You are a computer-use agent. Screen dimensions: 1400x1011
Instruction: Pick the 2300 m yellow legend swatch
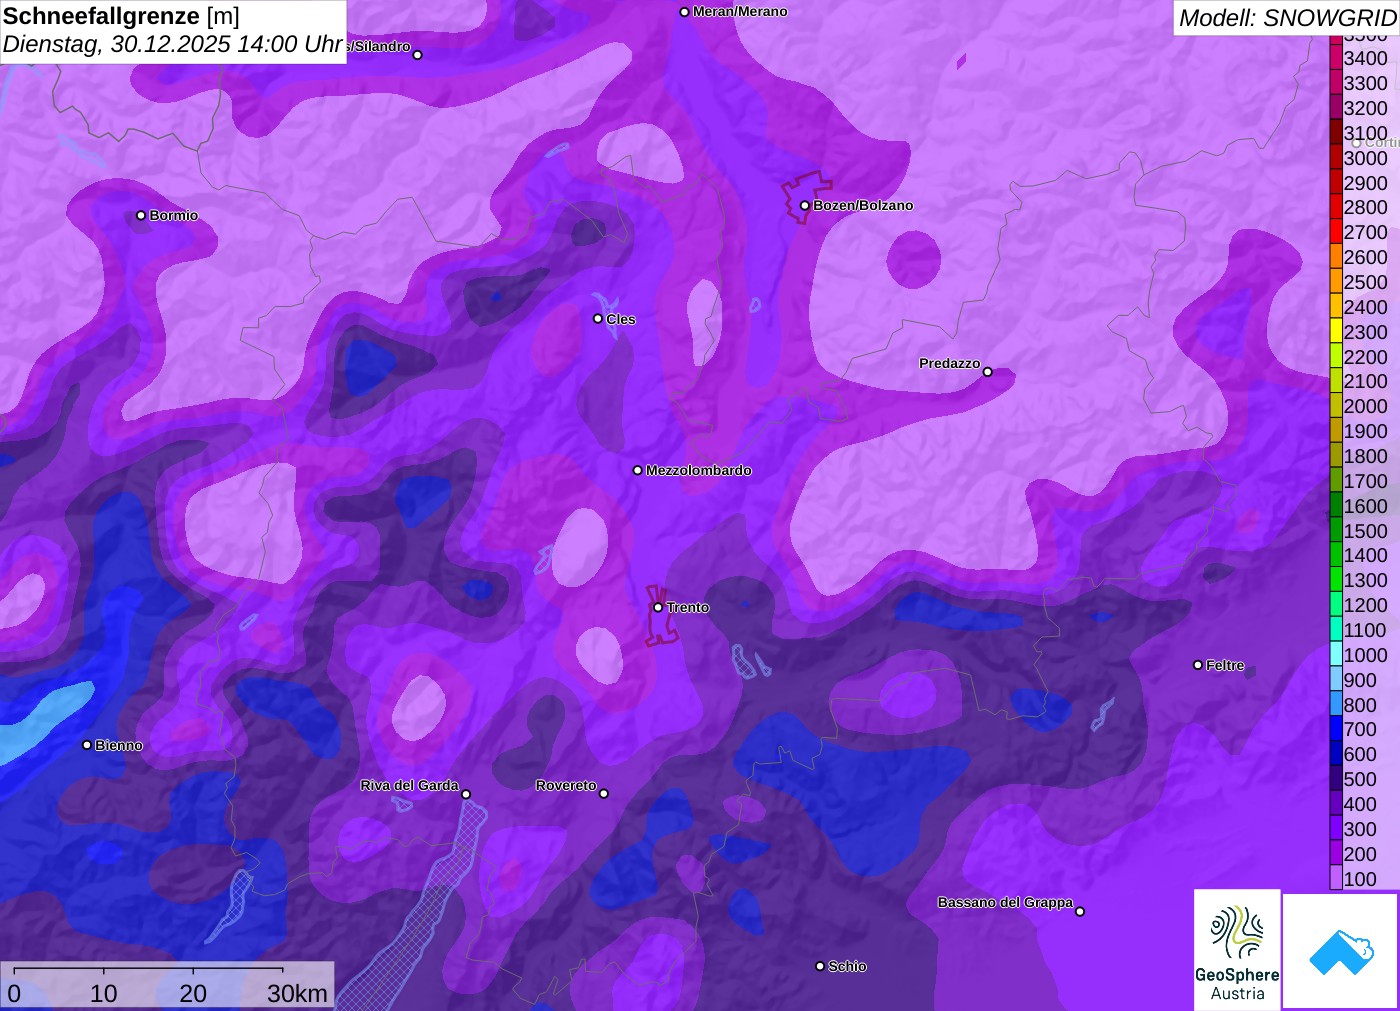pyautogui.click(x=1336, y=332)
